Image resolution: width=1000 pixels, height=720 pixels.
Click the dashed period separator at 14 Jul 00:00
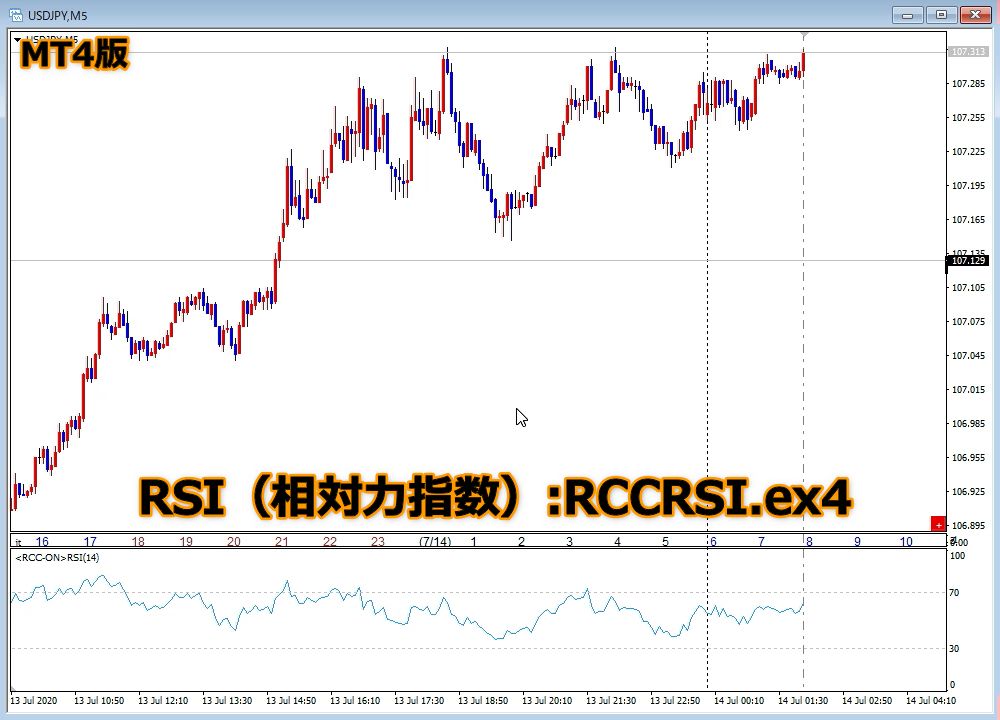707,300
